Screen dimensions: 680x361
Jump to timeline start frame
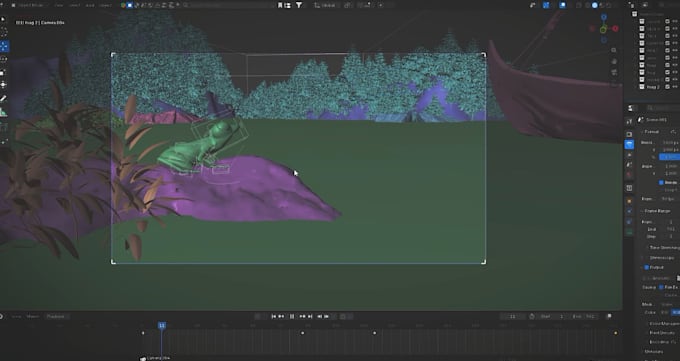[274, 317]
